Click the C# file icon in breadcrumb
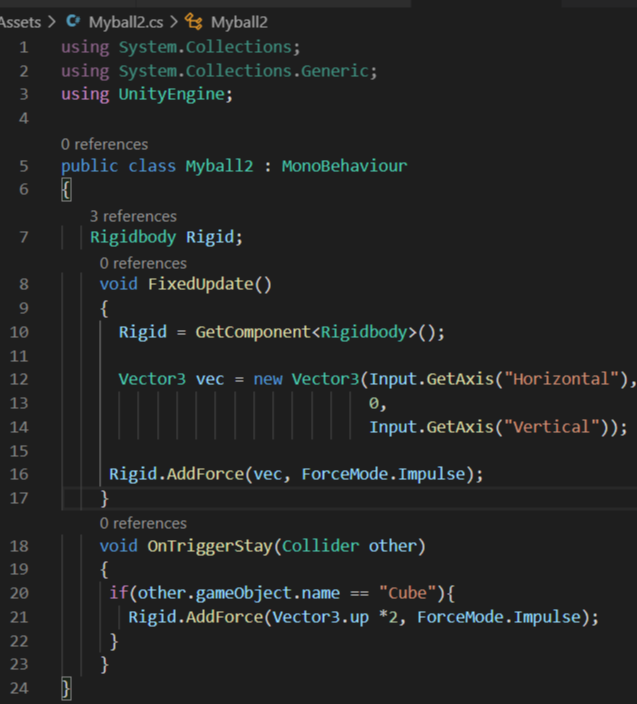The image size is (637, 704). click(73, 22)
